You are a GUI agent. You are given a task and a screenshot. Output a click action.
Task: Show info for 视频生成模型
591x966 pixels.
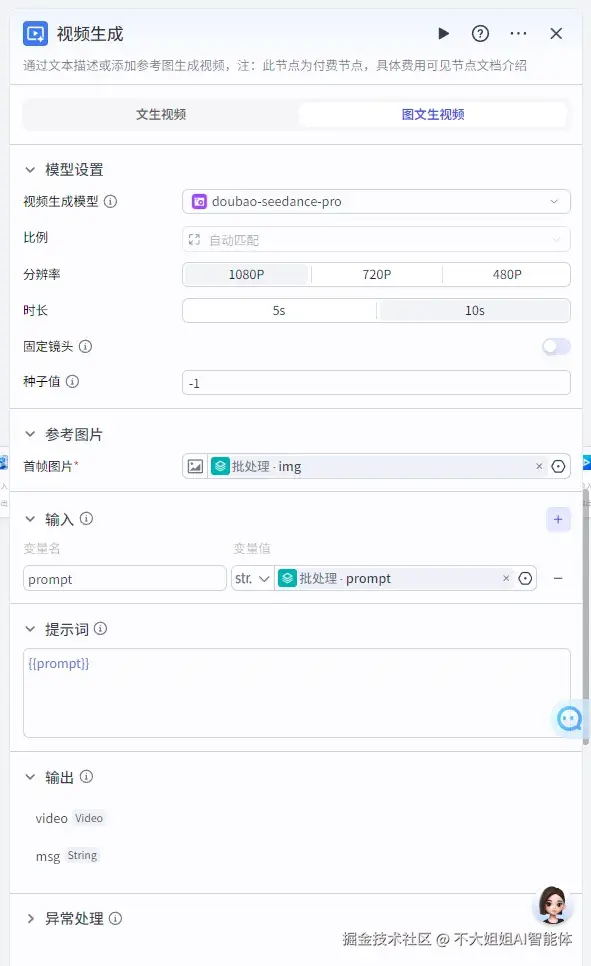pos(110,201)
